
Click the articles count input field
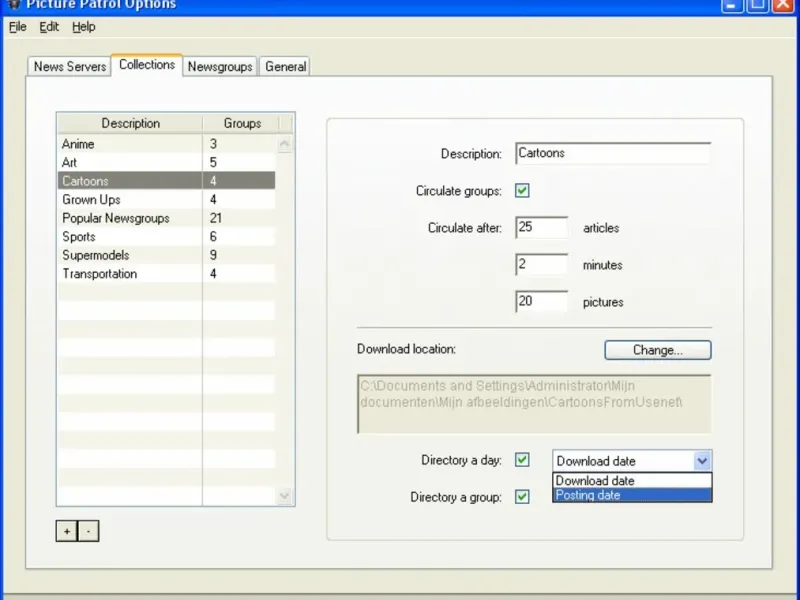[x=542, y=228]
